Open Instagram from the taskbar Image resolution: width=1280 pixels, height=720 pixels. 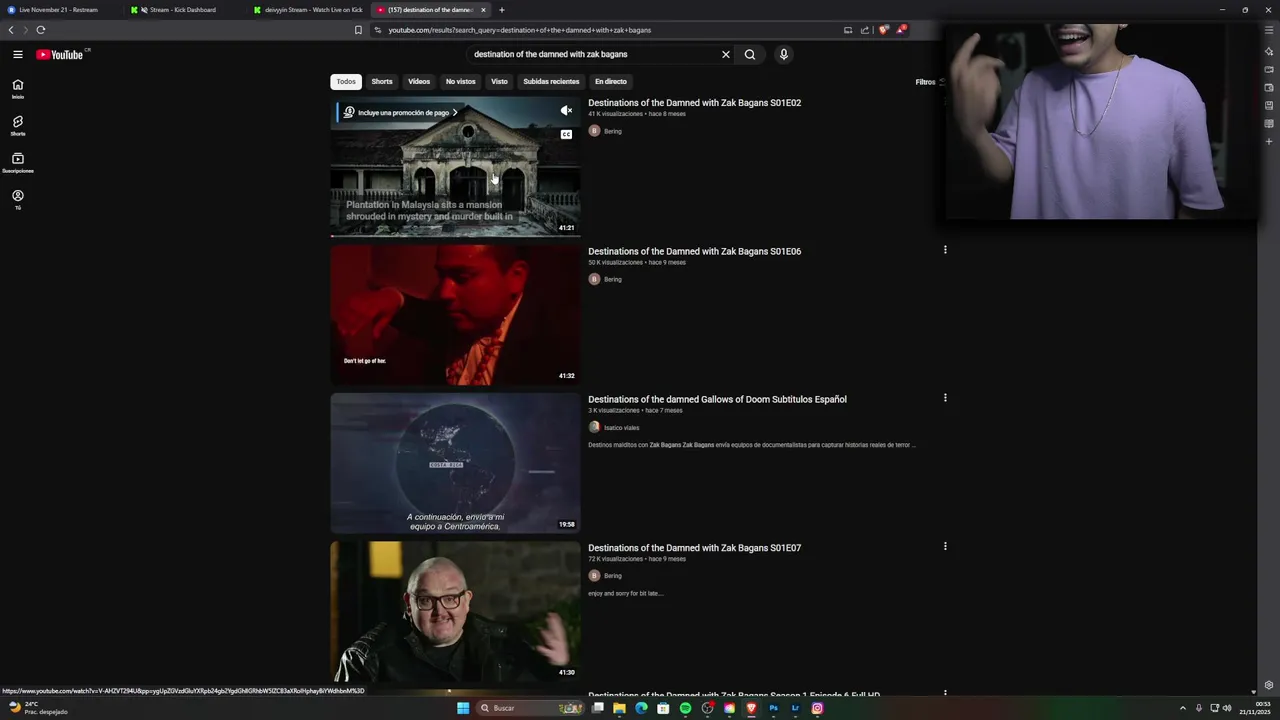817,708
